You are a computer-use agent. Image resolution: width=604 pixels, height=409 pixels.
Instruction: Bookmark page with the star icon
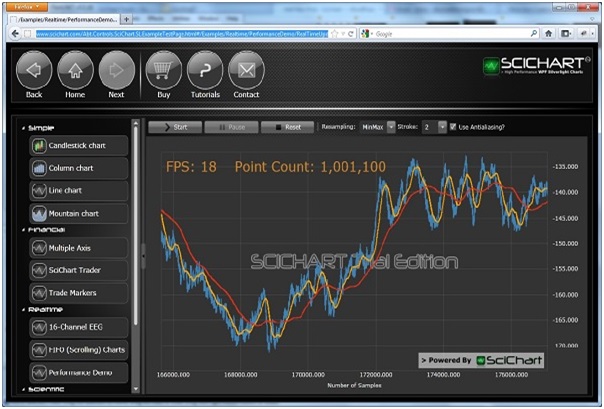pyautogui.click(x=334, y=34)
